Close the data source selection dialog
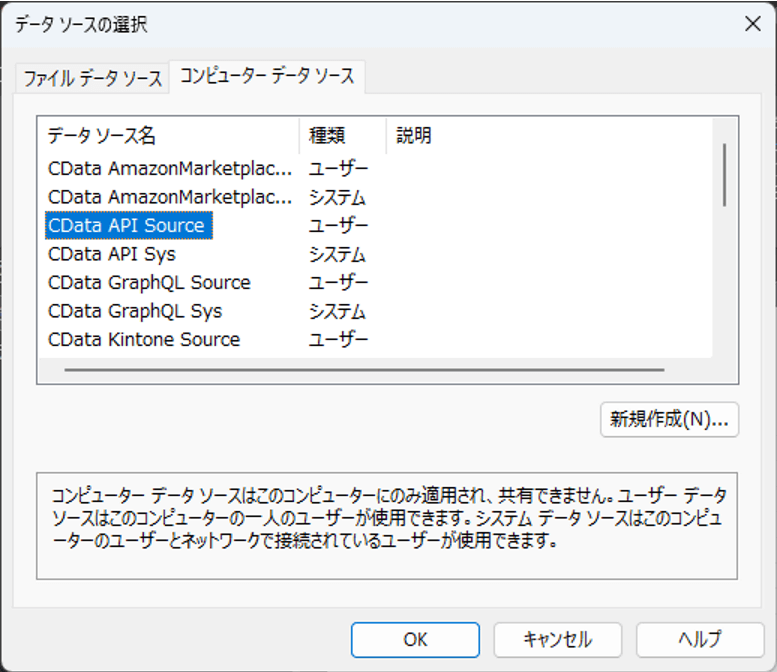The height and width of the screenshot is (672, 777). point(750,24)
